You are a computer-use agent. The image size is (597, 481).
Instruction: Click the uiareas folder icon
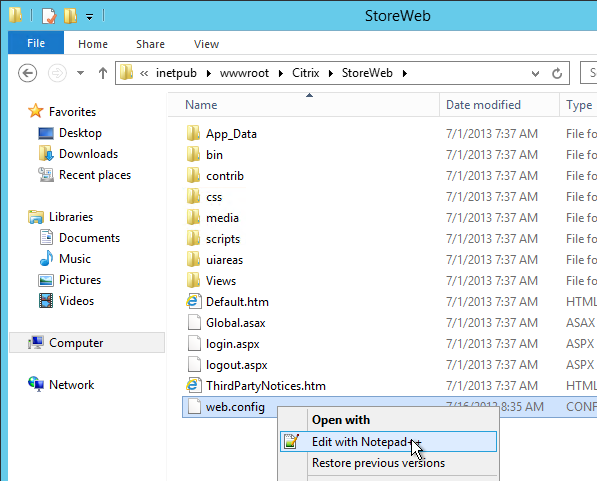pos(193,259)
